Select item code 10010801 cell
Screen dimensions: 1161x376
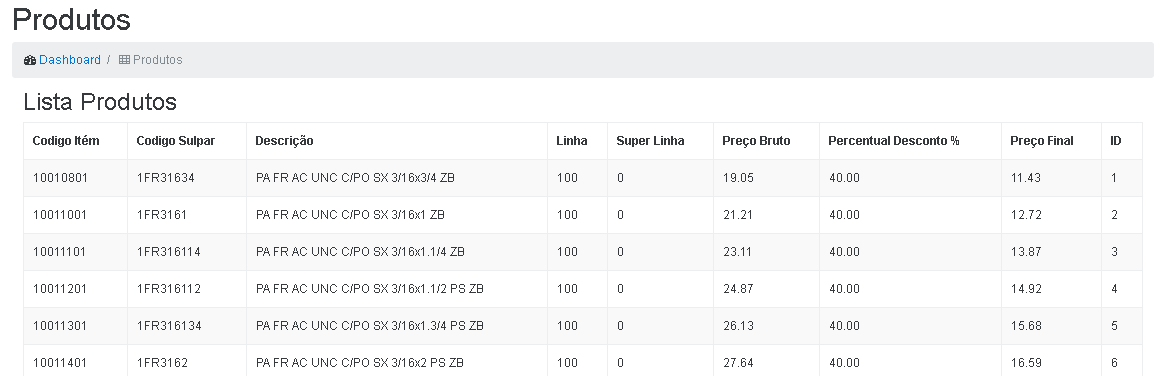(76, 178)
